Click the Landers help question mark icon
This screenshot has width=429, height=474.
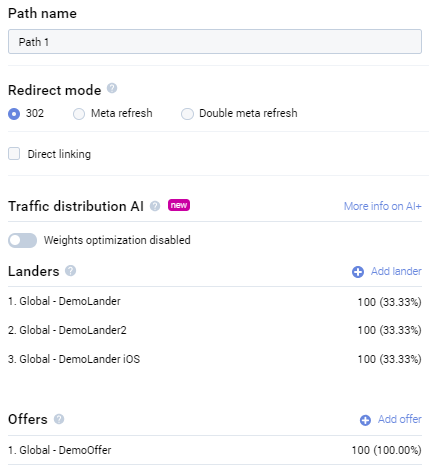pos(70,271)
